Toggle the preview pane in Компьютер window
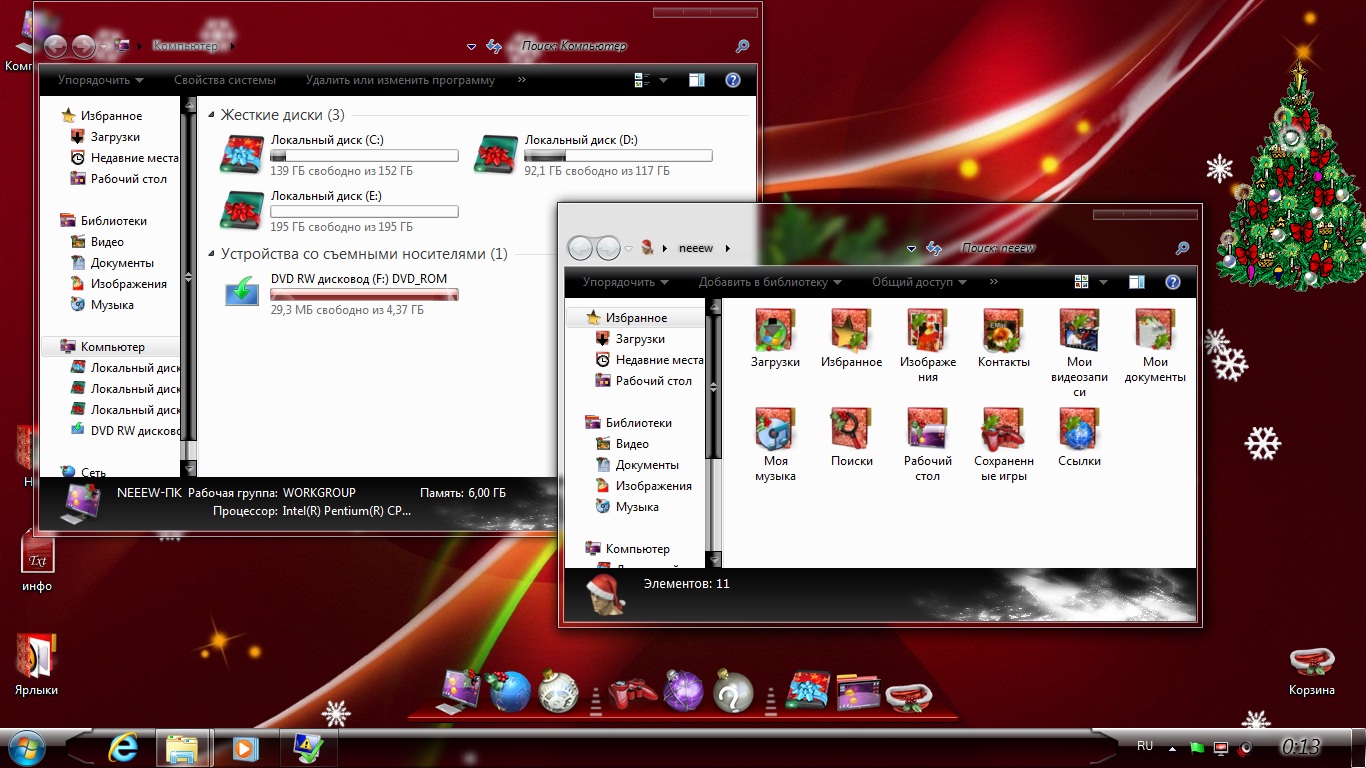 coord(697,80)
